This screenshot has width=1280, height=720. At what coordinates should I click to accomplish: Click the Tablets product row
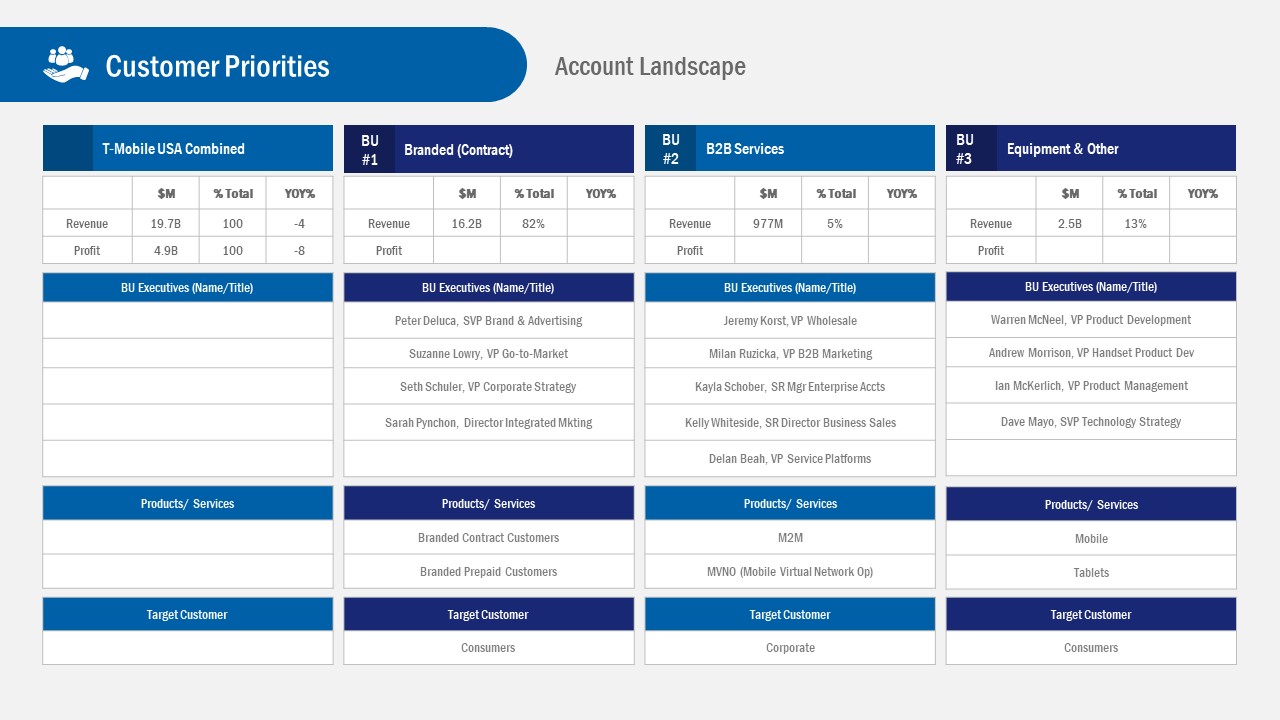point(1091,573)
